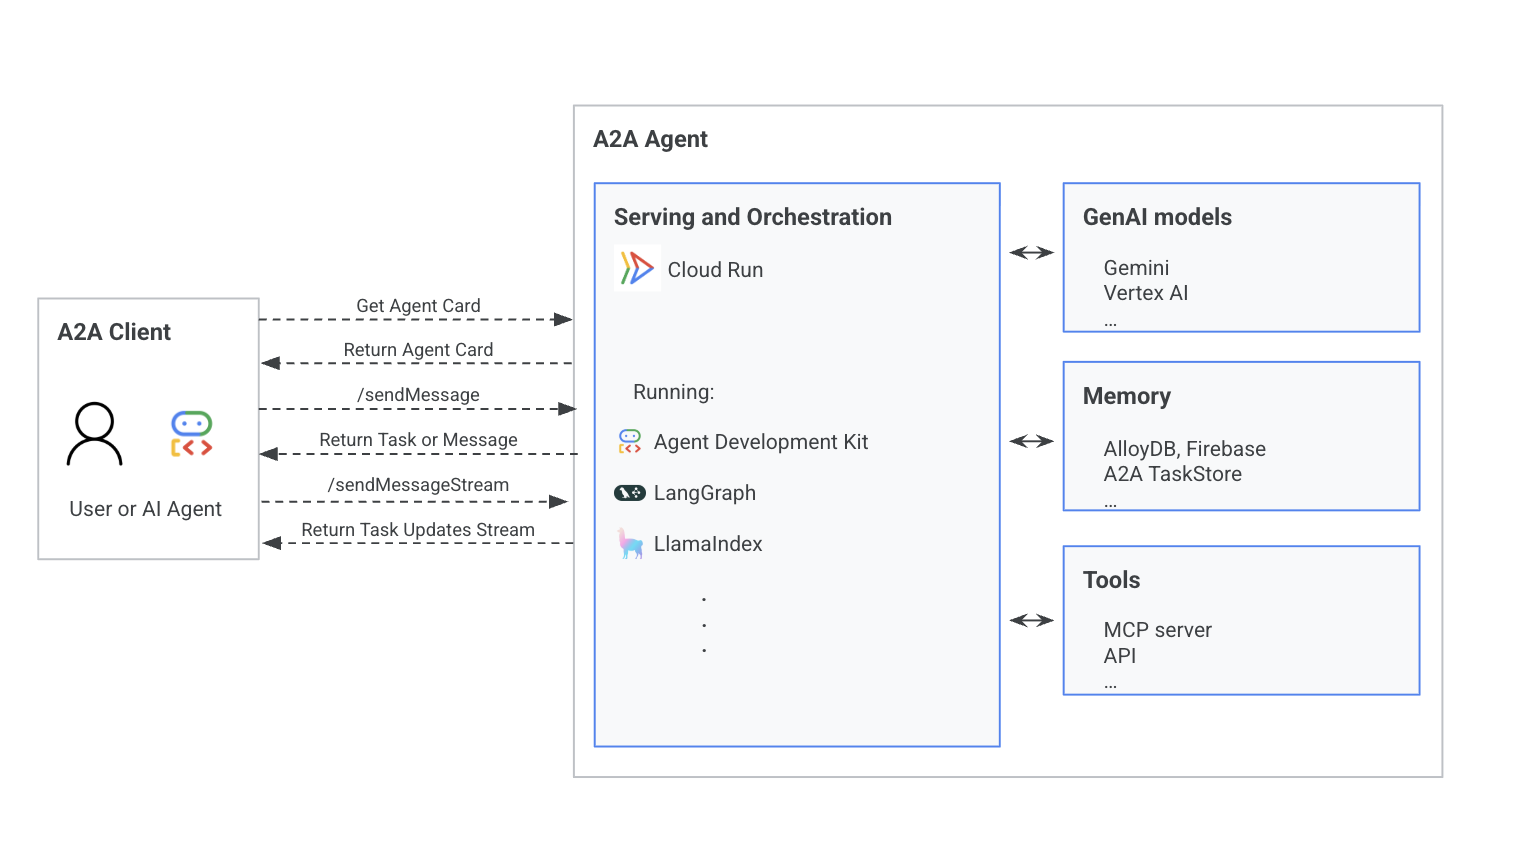Click the Return Task Updates Stream arrow
The height and width of the screenshot is (862, 1518).
click(418, 542)
